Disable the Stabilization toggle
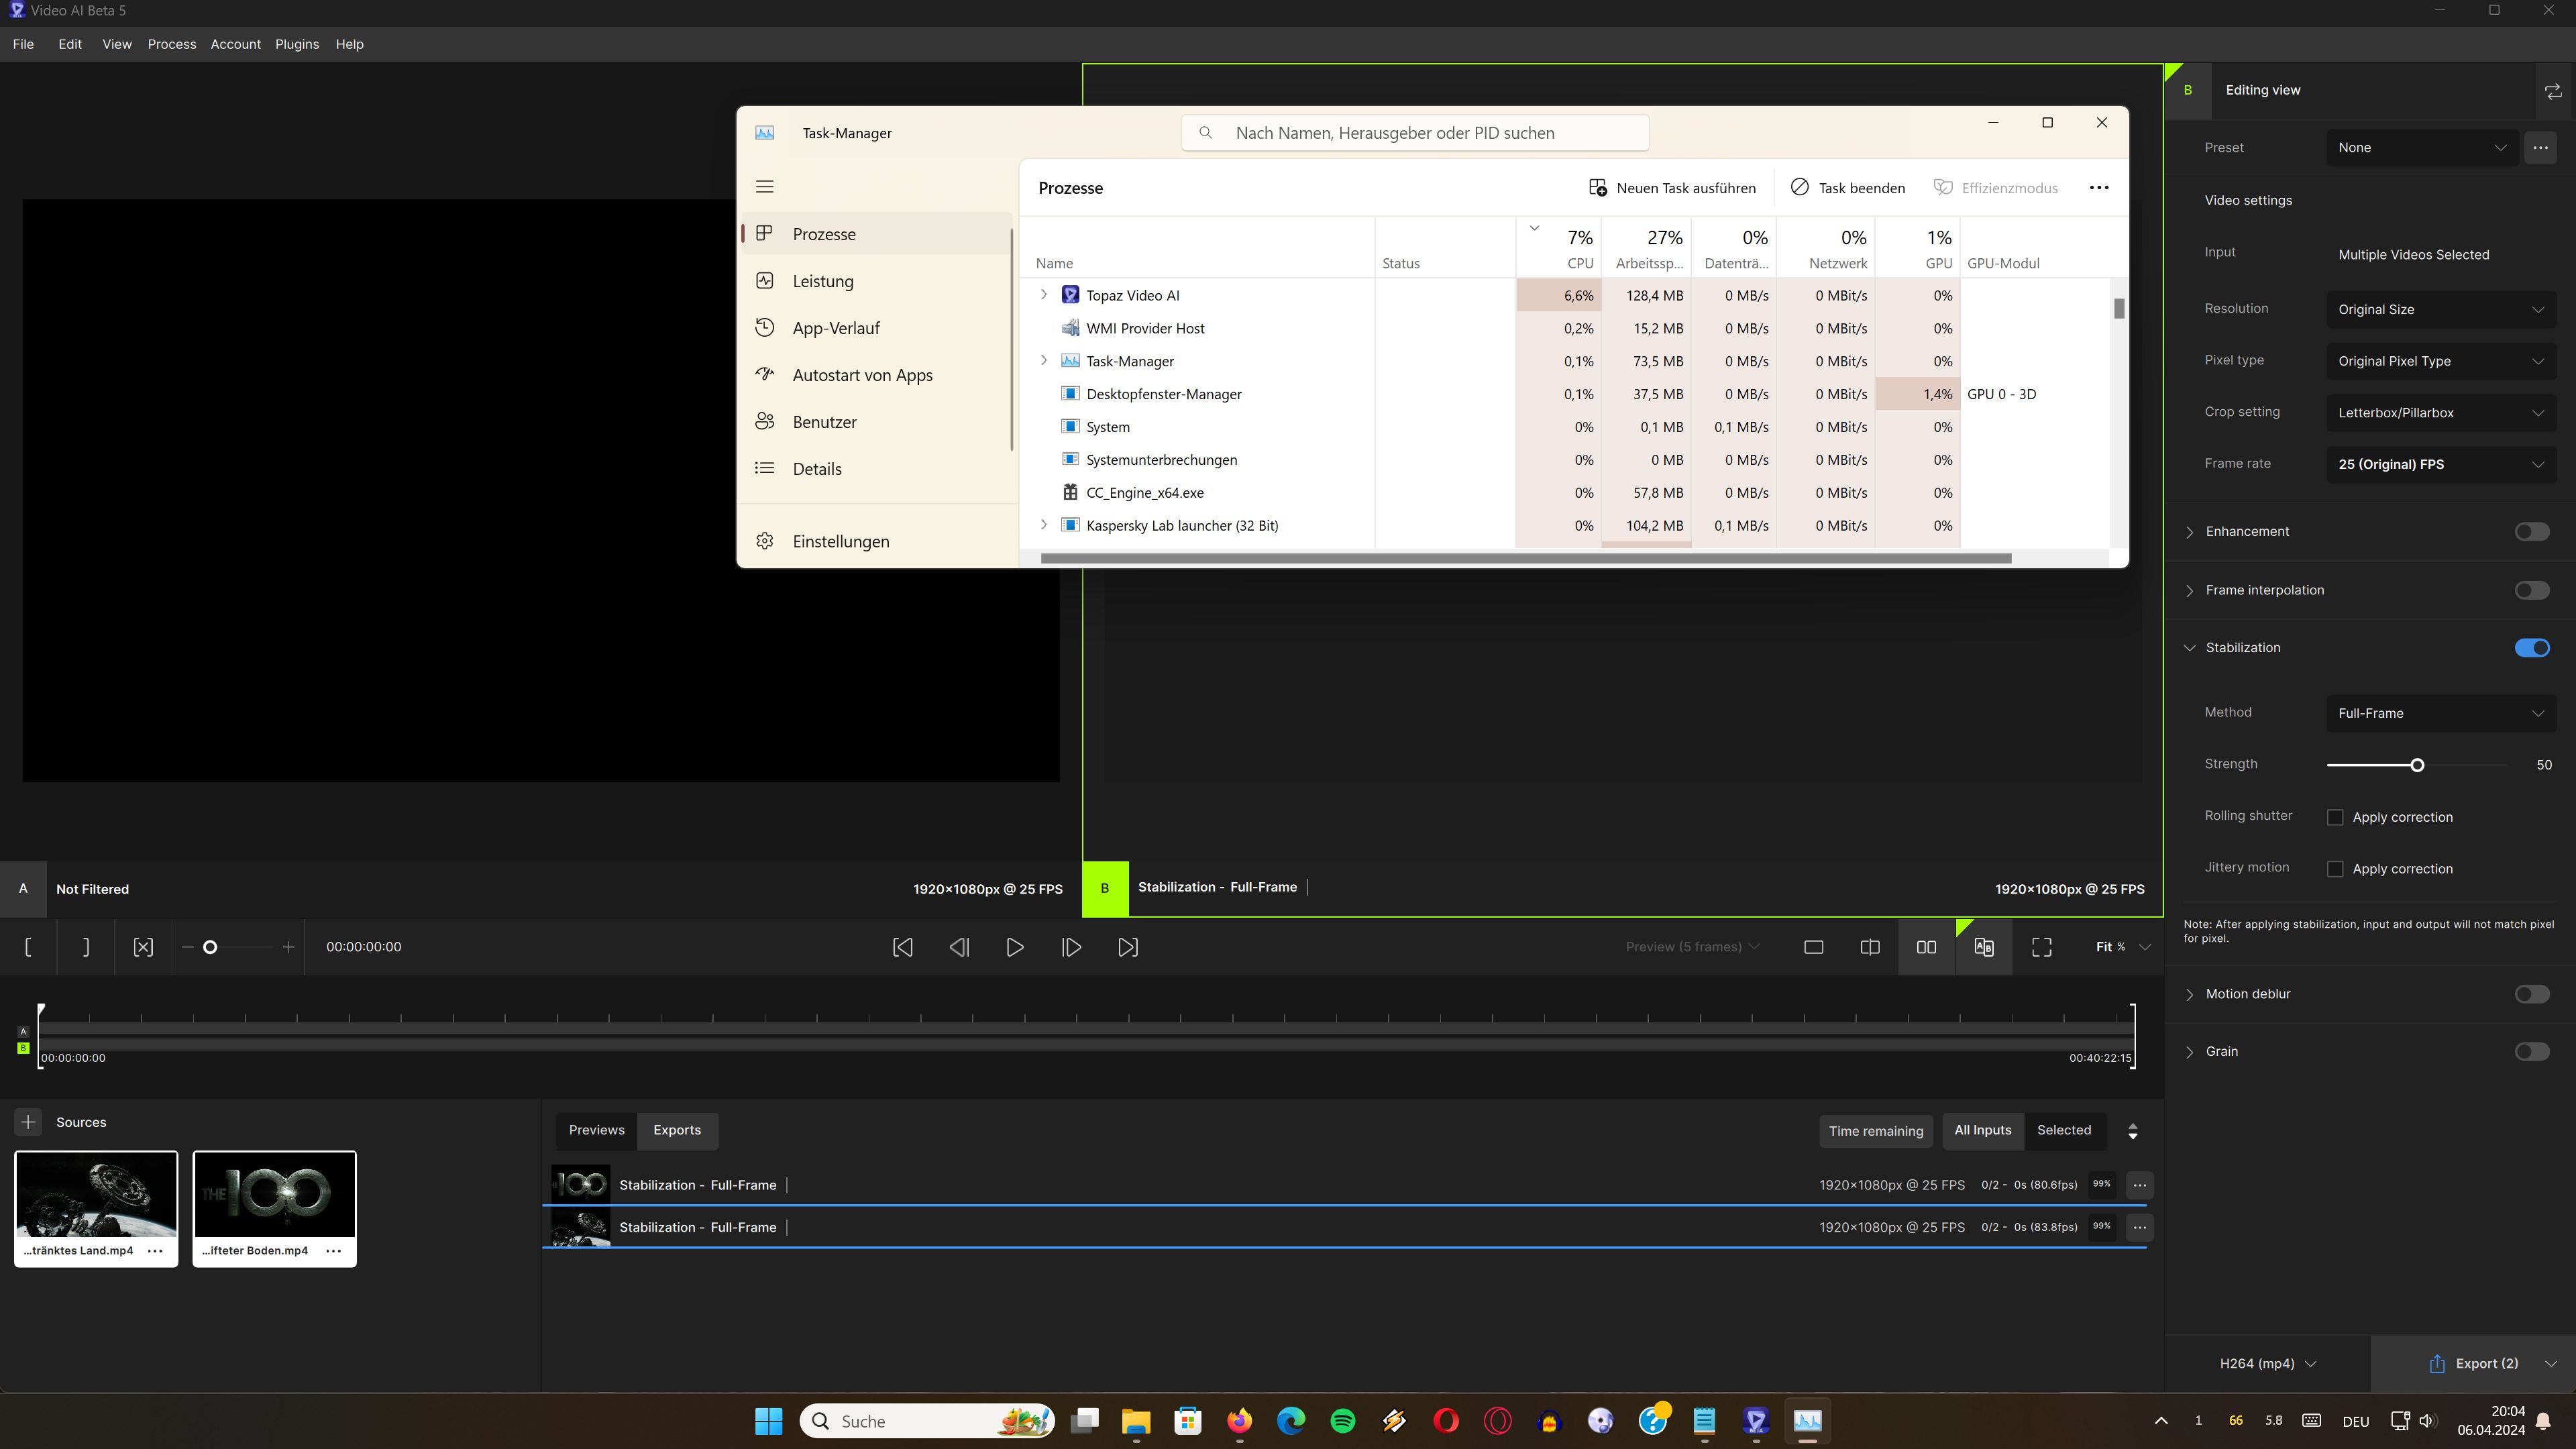2576x1449 pixels. [2531, 648]
